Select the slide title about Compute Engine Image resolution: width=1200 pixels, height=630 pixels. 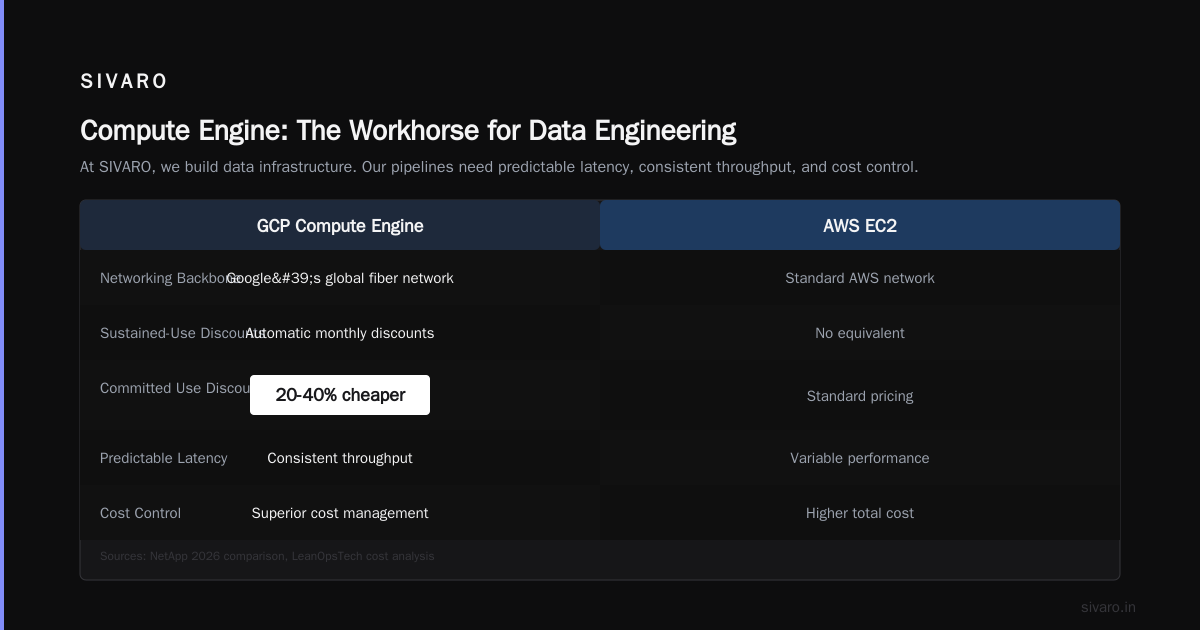point(408,131)
